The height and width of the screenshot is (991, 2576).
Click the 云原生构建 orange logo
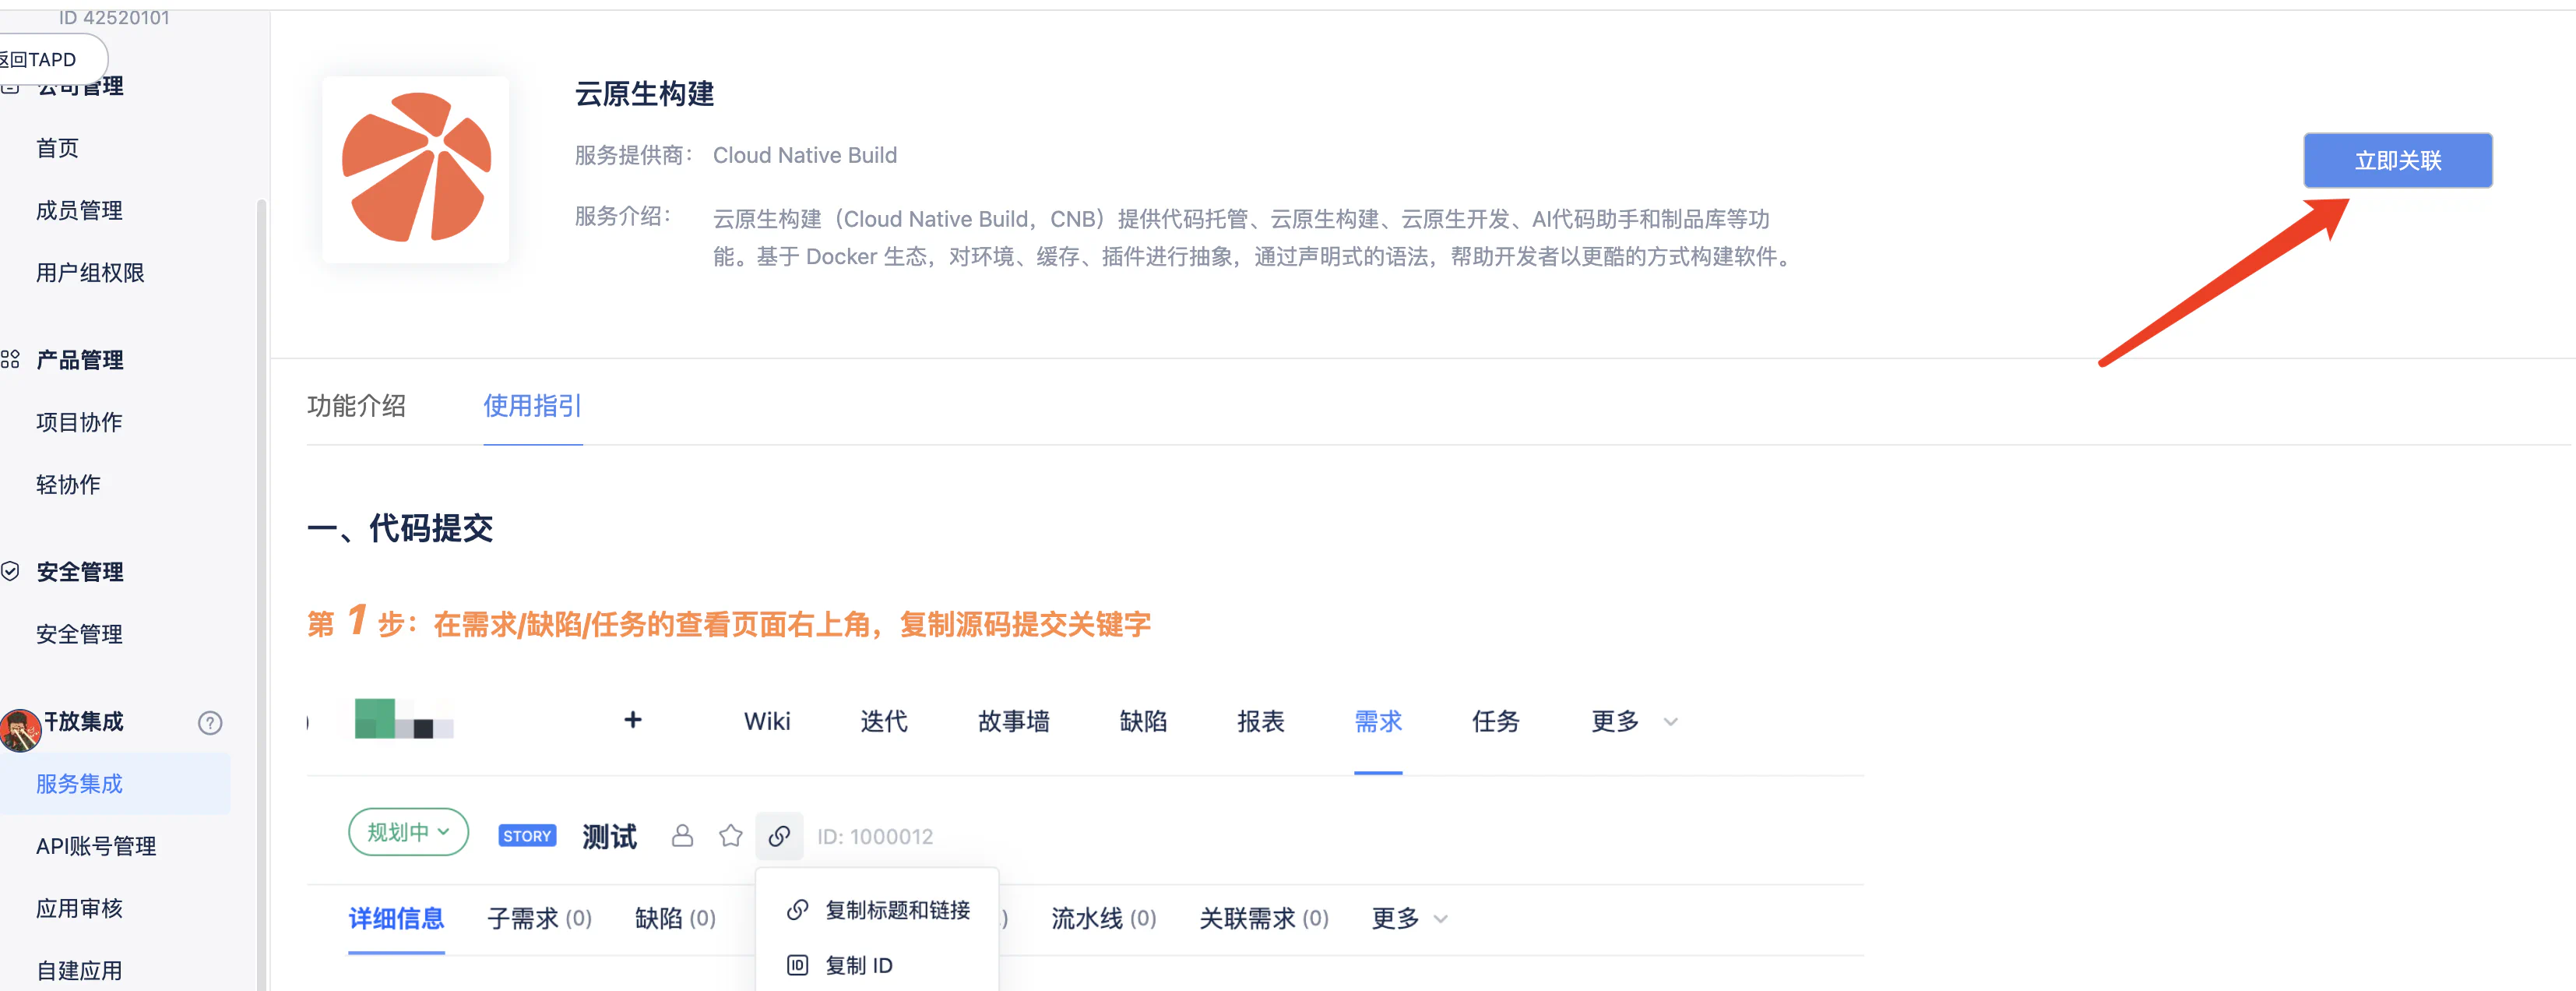(416, 168)
